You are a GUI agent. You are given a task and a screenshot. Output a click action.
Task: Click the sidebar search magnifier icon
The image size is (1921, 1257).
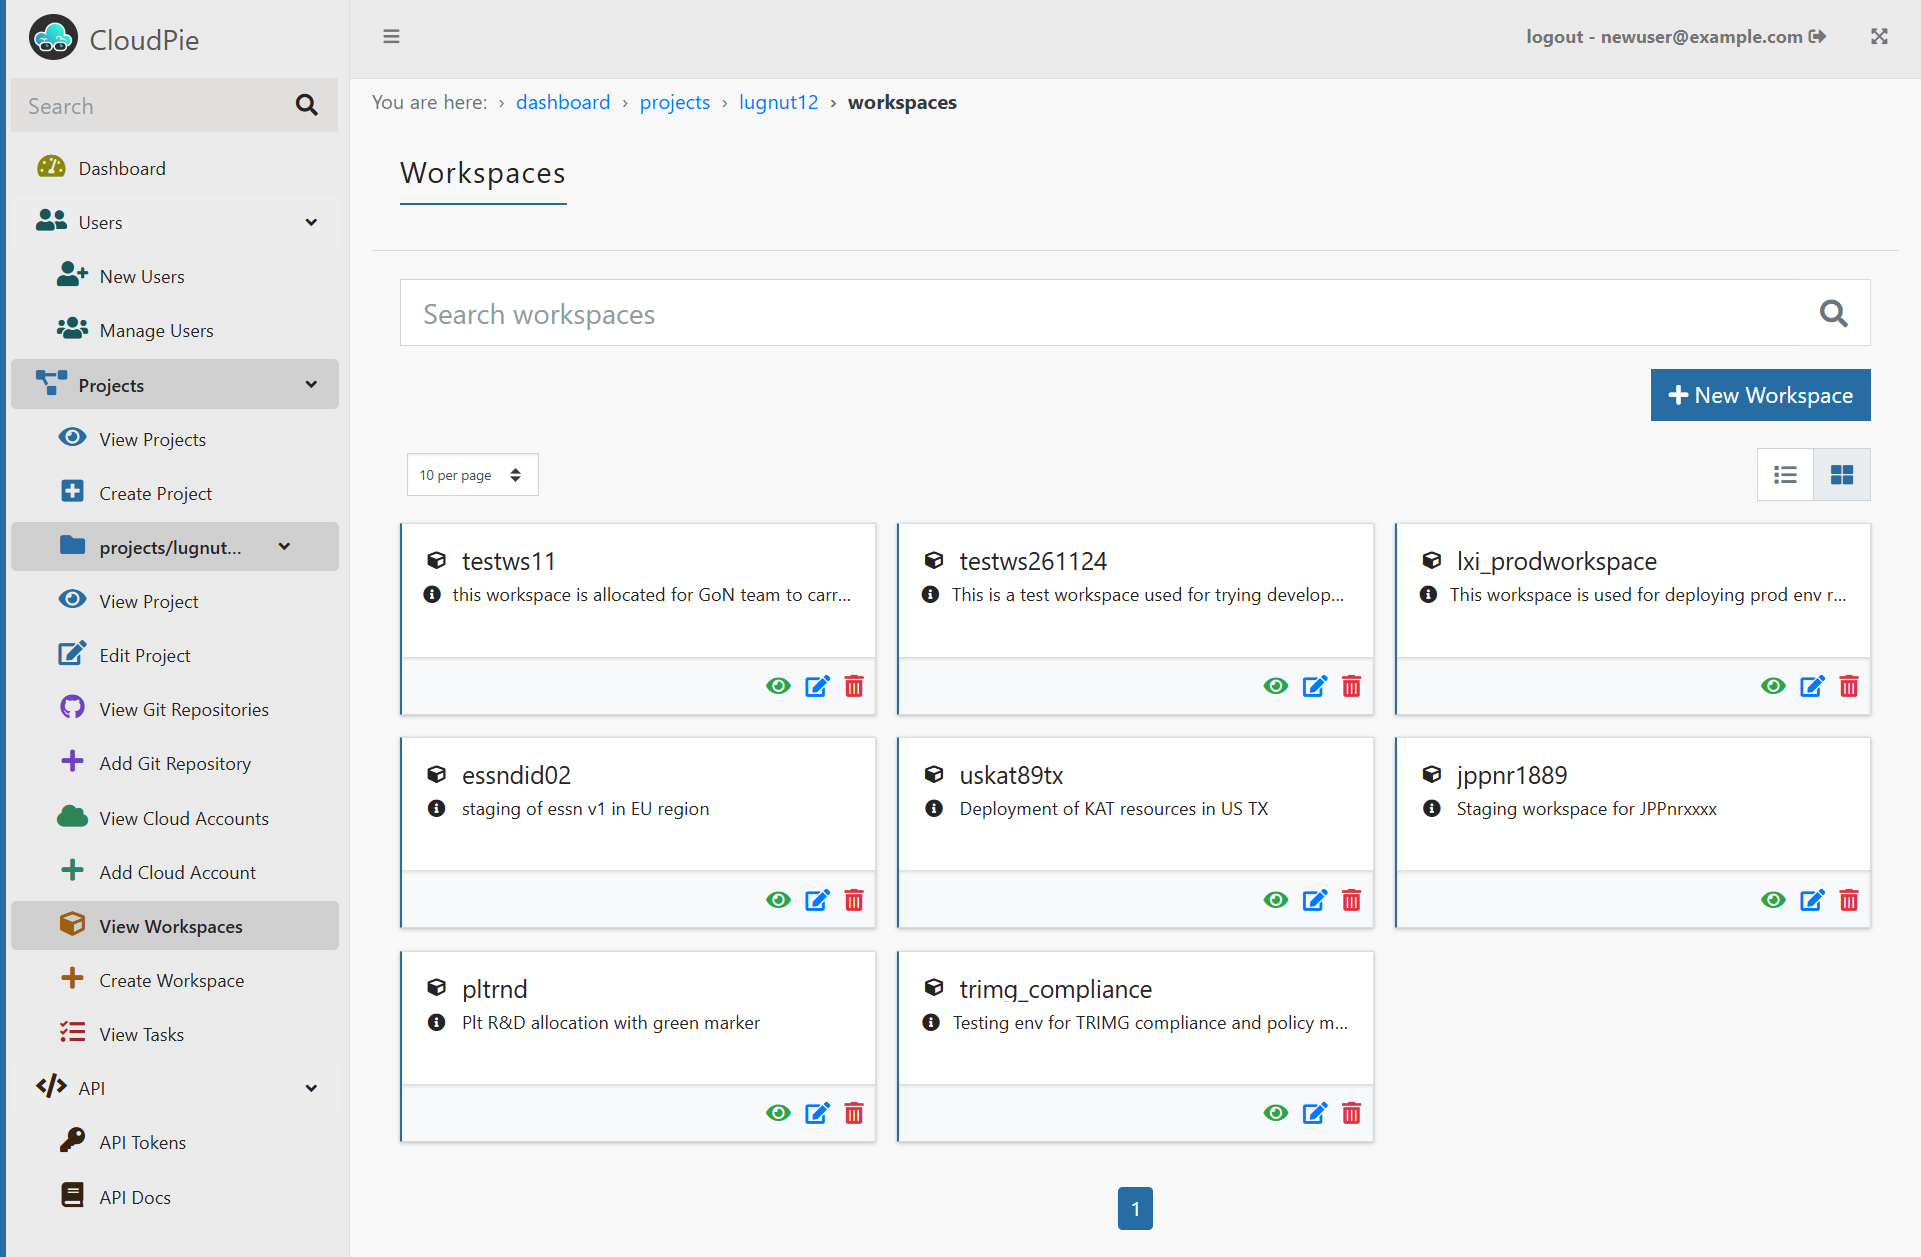tap(306, 105)
